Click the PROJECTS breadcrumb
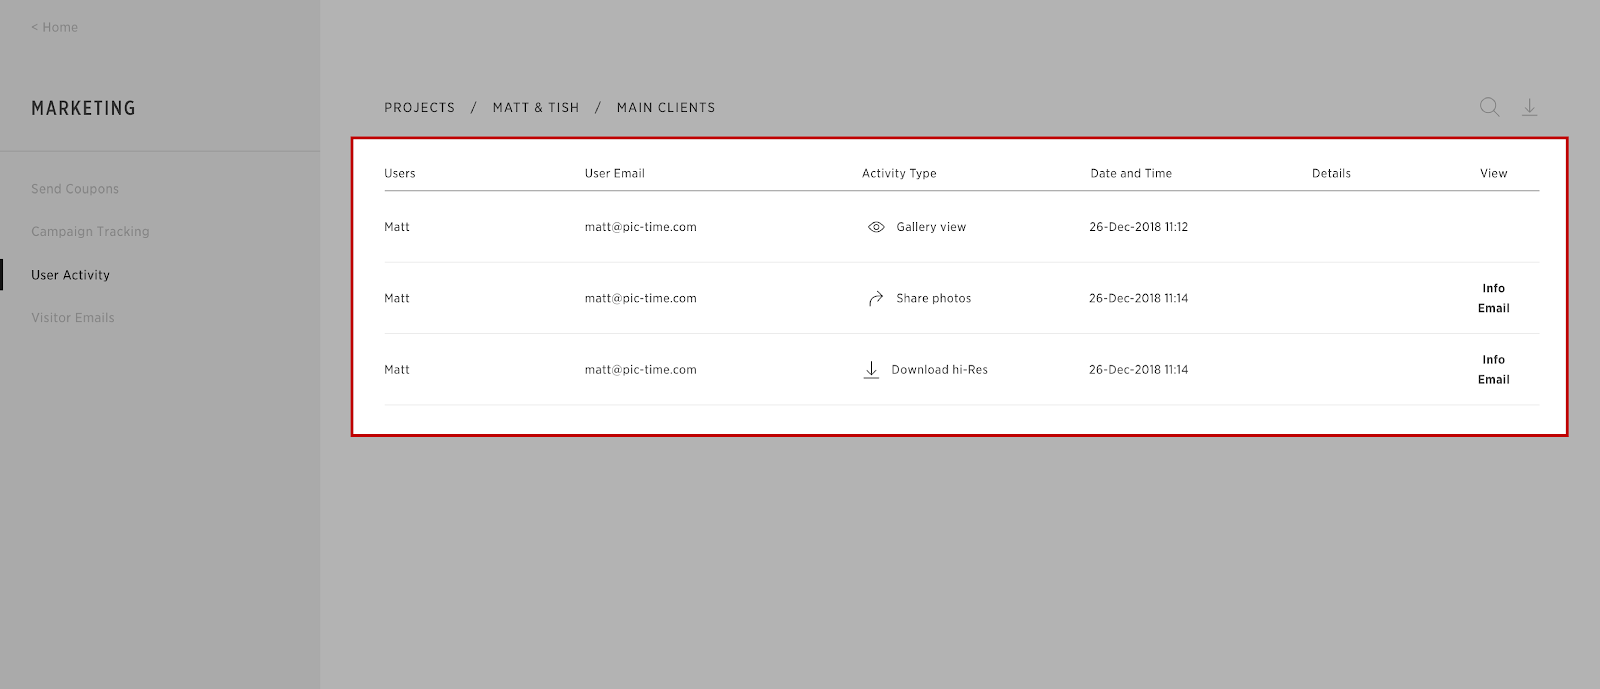1600x689 pixels. point(420,108)
